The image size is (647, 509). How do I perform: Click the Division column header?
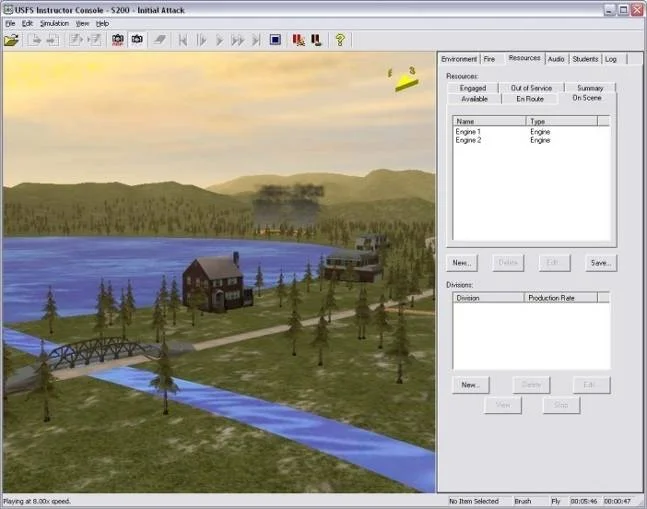tap(489, 298)
